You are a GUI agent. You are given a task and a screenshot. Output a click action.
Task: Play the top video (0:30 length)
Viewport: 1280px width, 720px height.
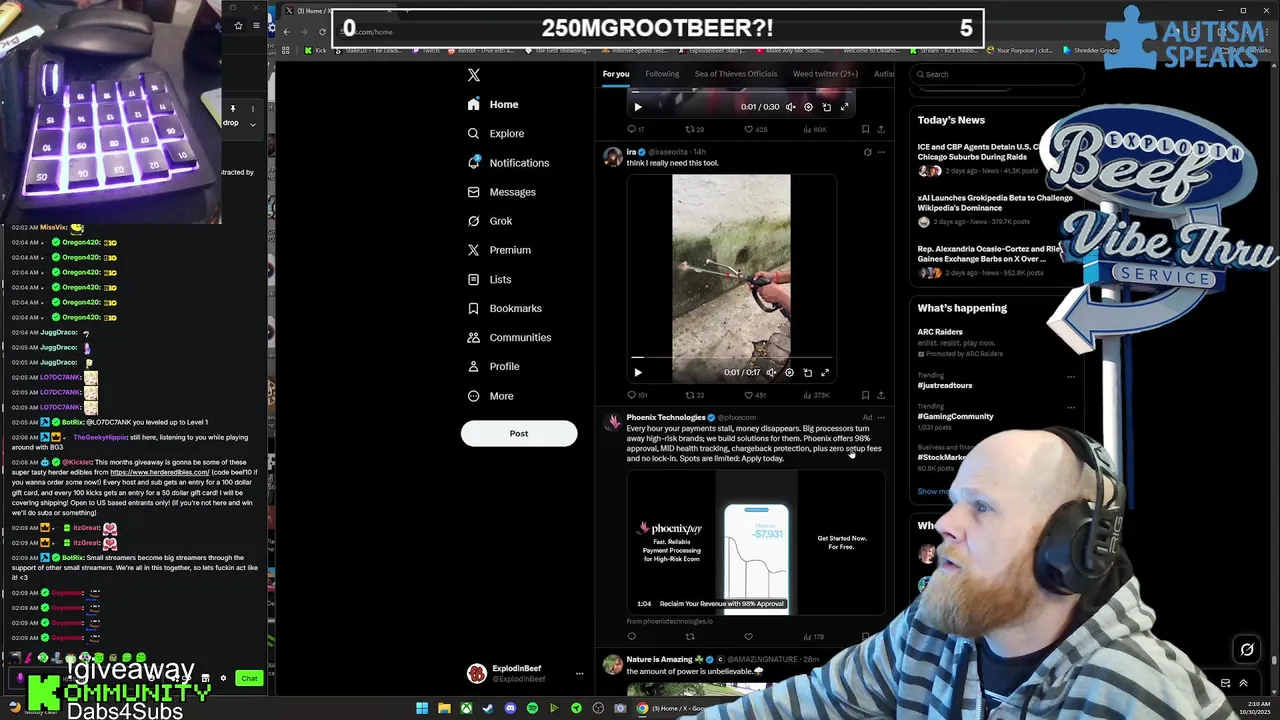click(x=638, y=107)
